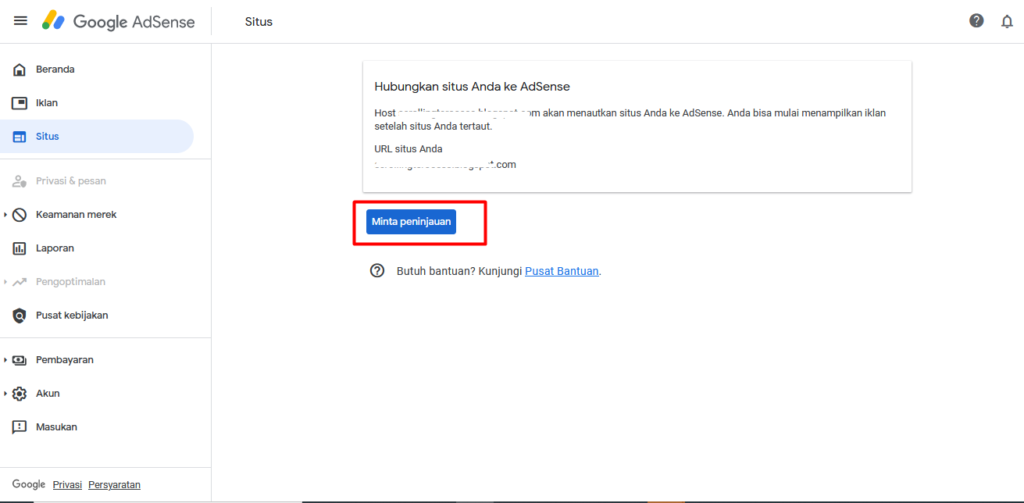1024x503 pixels.
Task: Select Situs in the sidebar
Action: pos(97,137)
